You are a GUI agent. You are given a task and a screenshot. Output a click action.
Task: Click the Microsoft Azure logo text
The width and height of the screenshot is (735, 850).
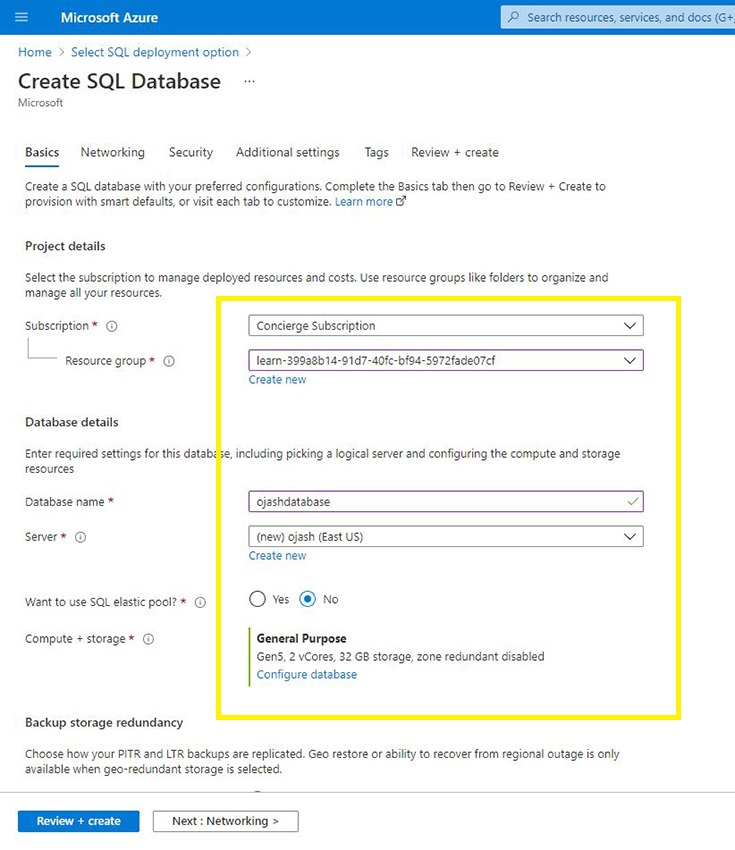pyautogui.click(x=109, y=17)
